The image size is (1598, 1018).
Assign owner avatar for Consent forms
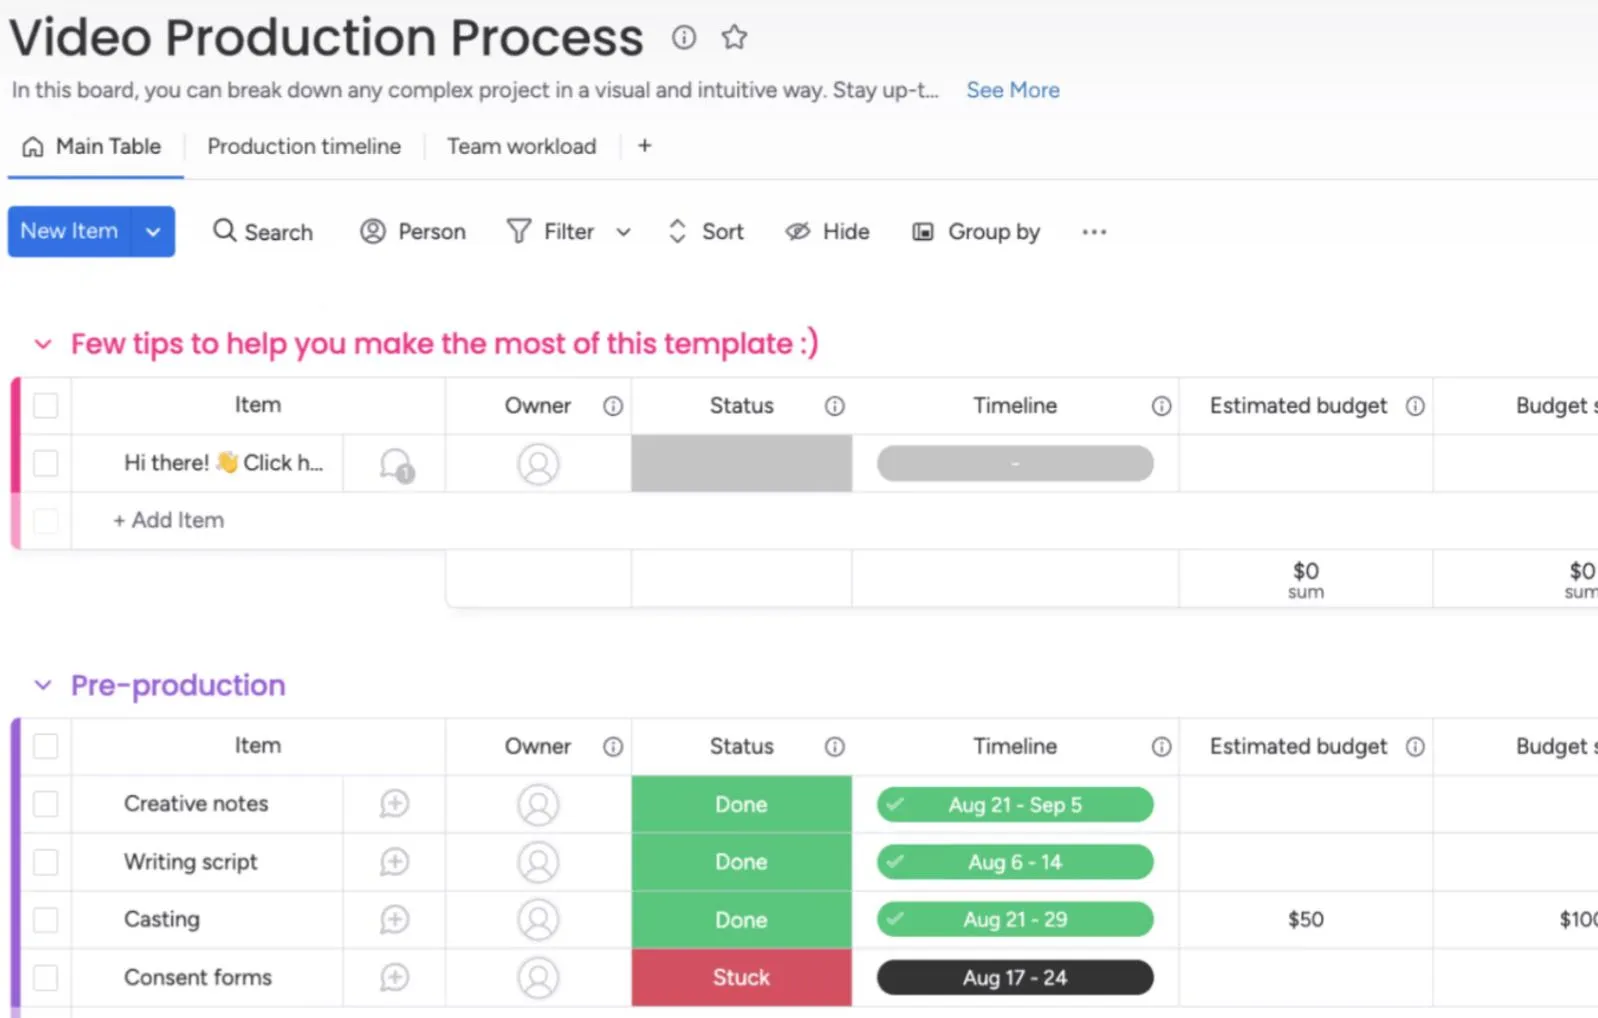tap(538, 978)
